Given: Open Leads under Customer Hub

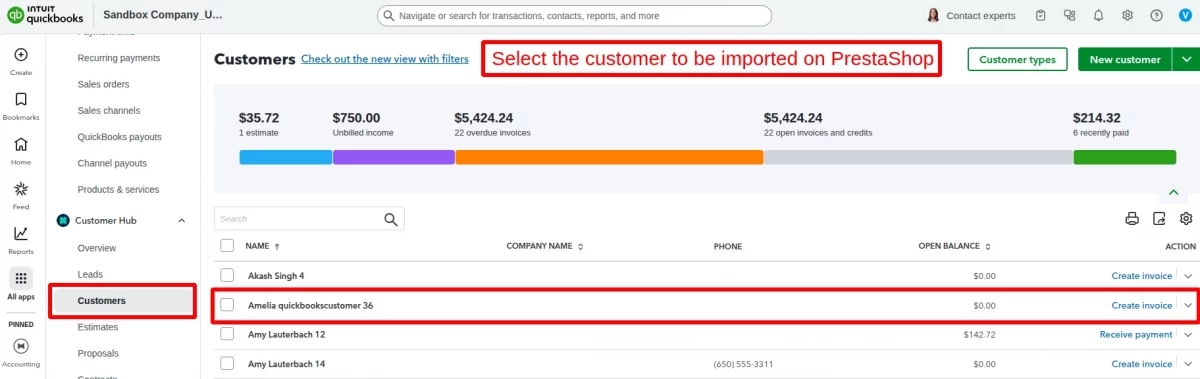Looking at the screenshot, I should coord(90,274).
